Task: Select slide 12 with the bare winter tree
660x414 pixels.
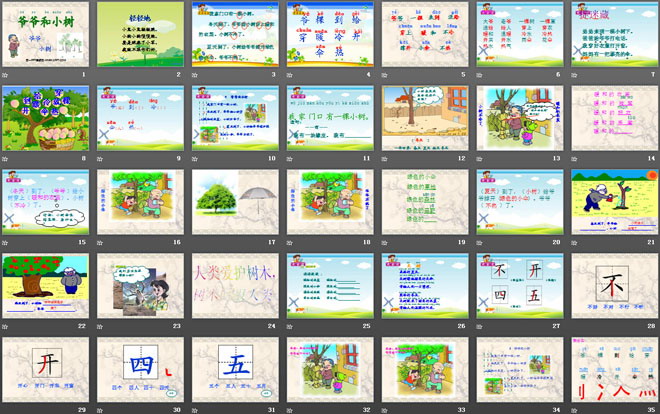Action: click(x=425, y=118)
